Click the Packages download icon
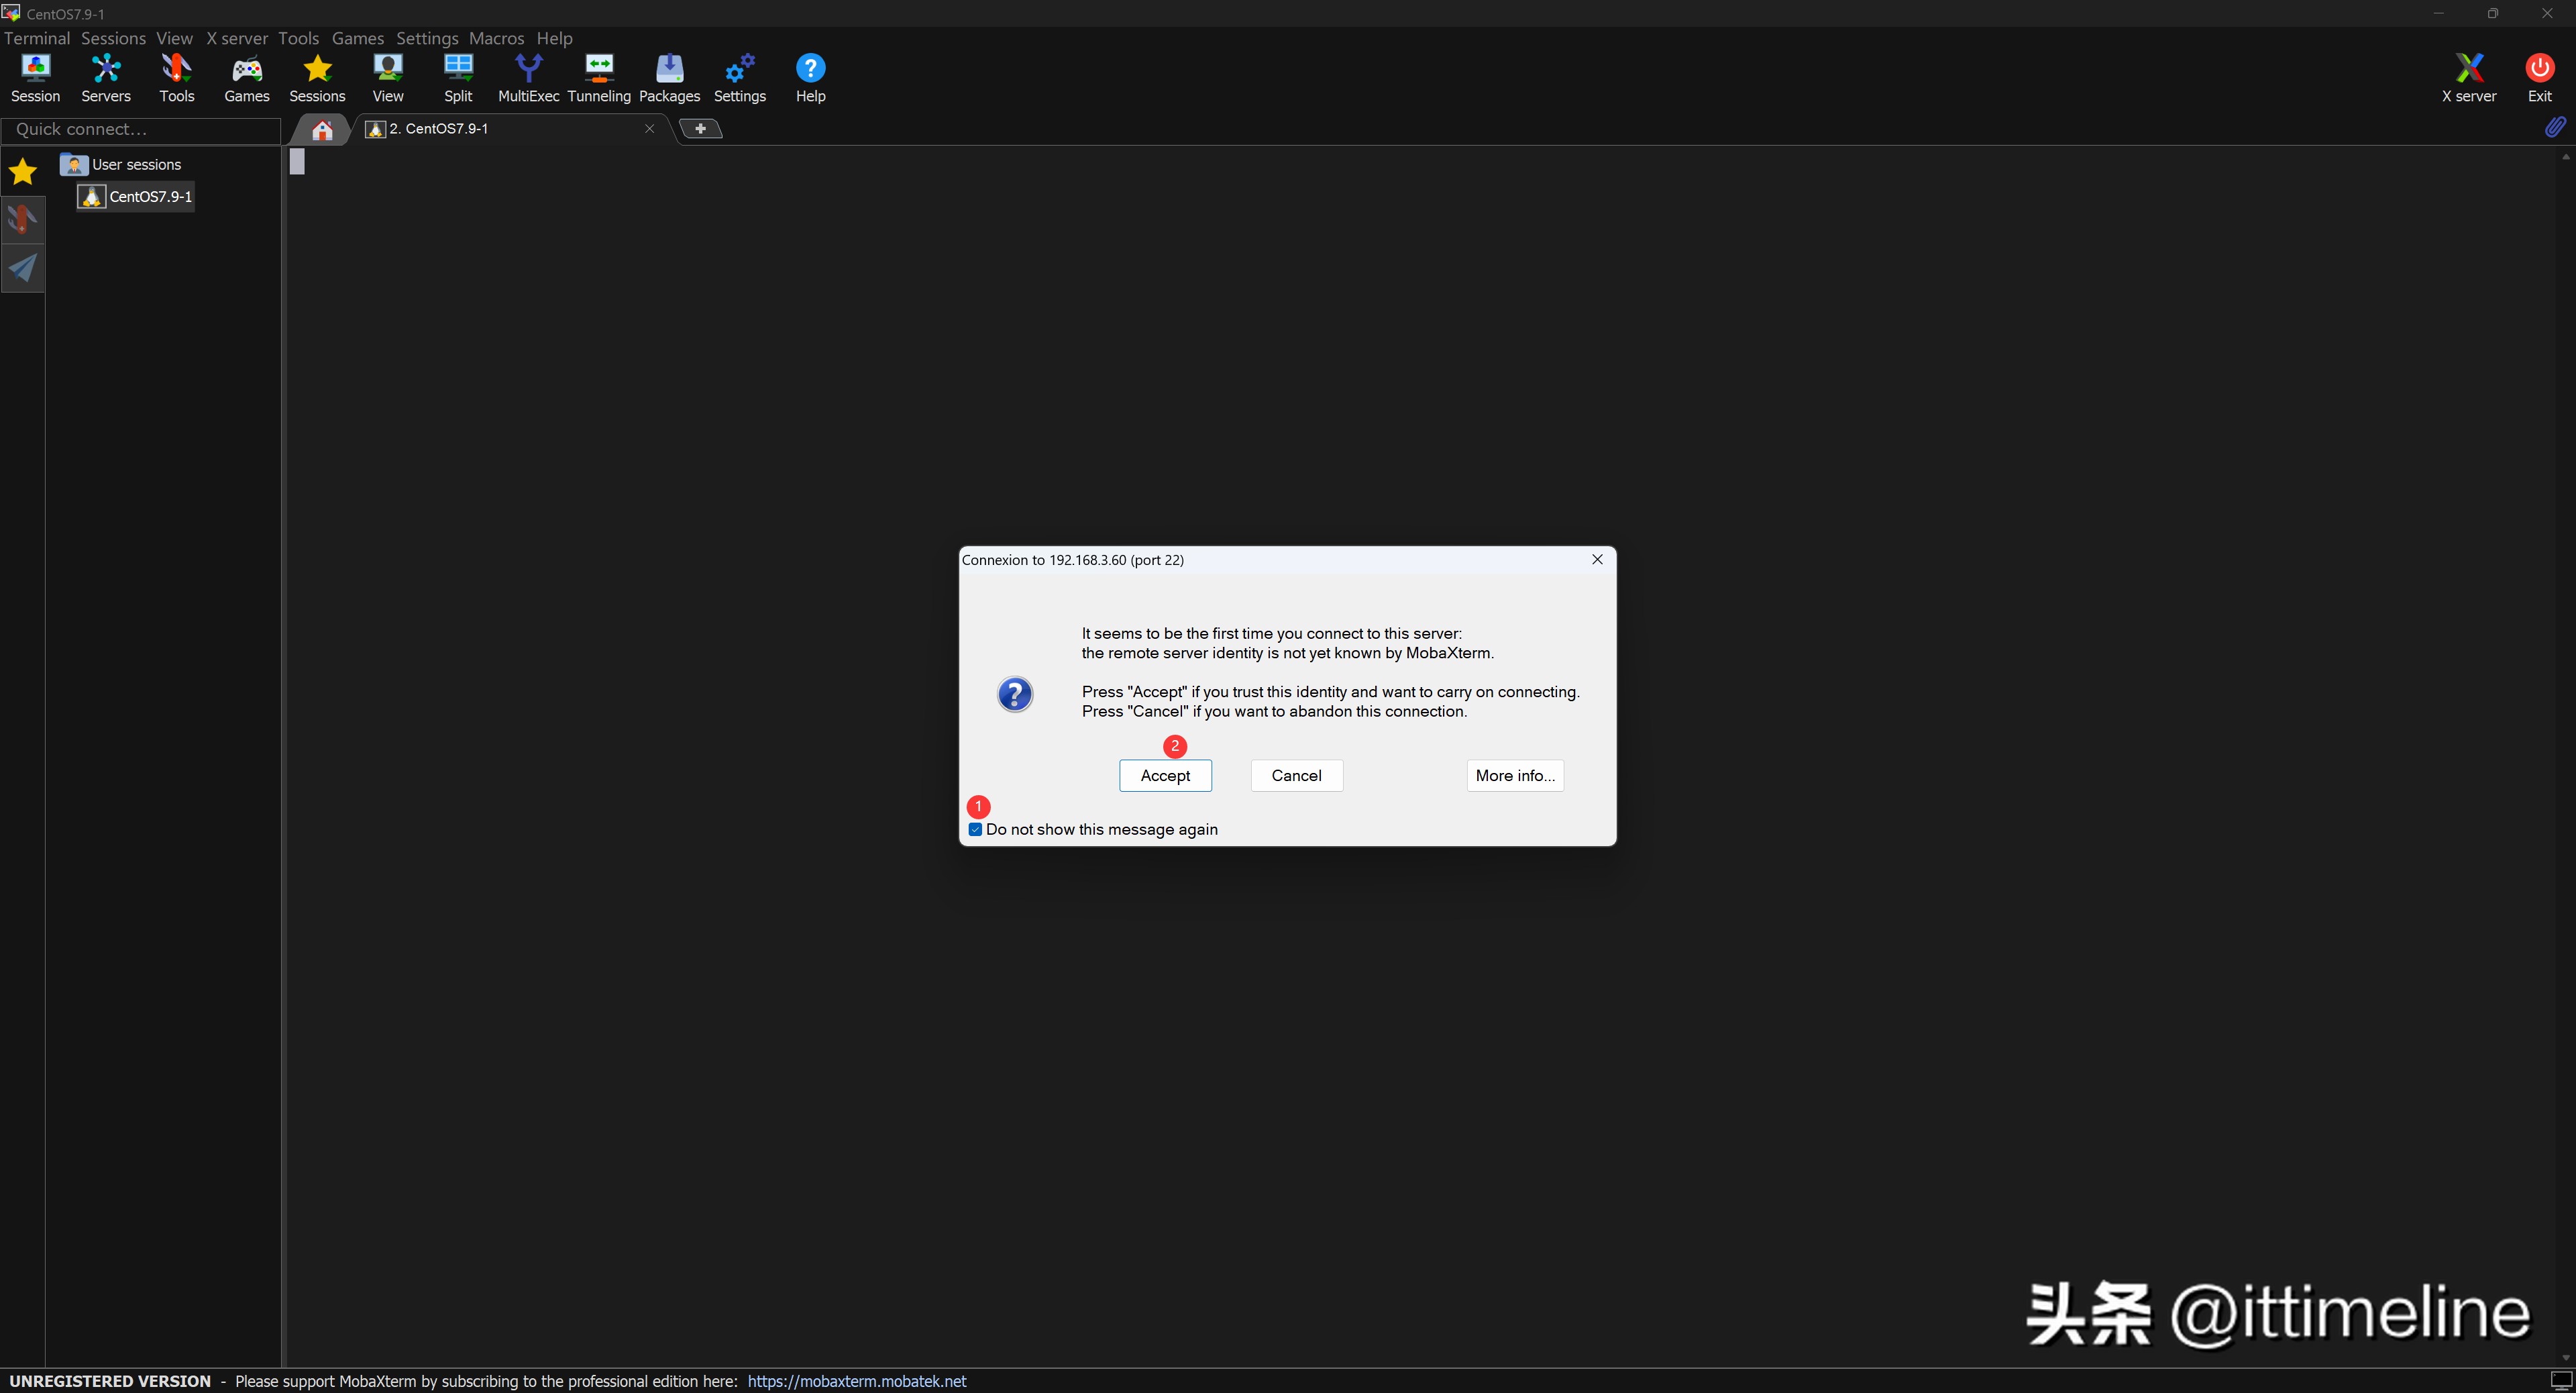2576x1393 pixels. coord(669,77)
